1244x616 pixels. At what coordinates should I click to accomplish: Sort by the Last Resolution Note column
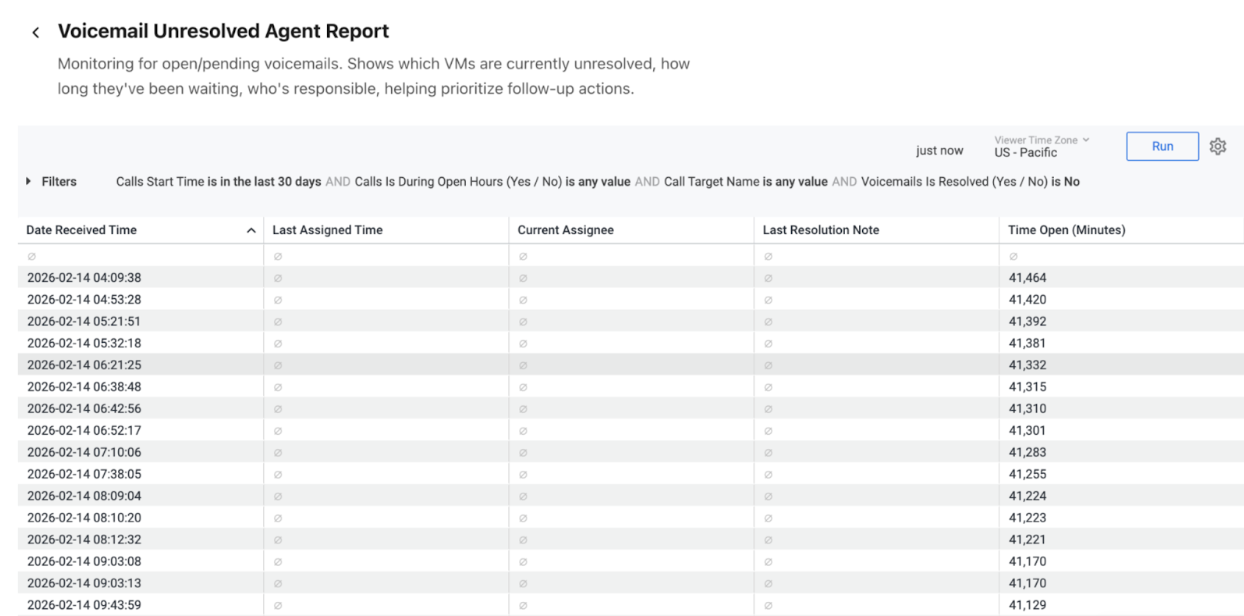tap(820, 229)
